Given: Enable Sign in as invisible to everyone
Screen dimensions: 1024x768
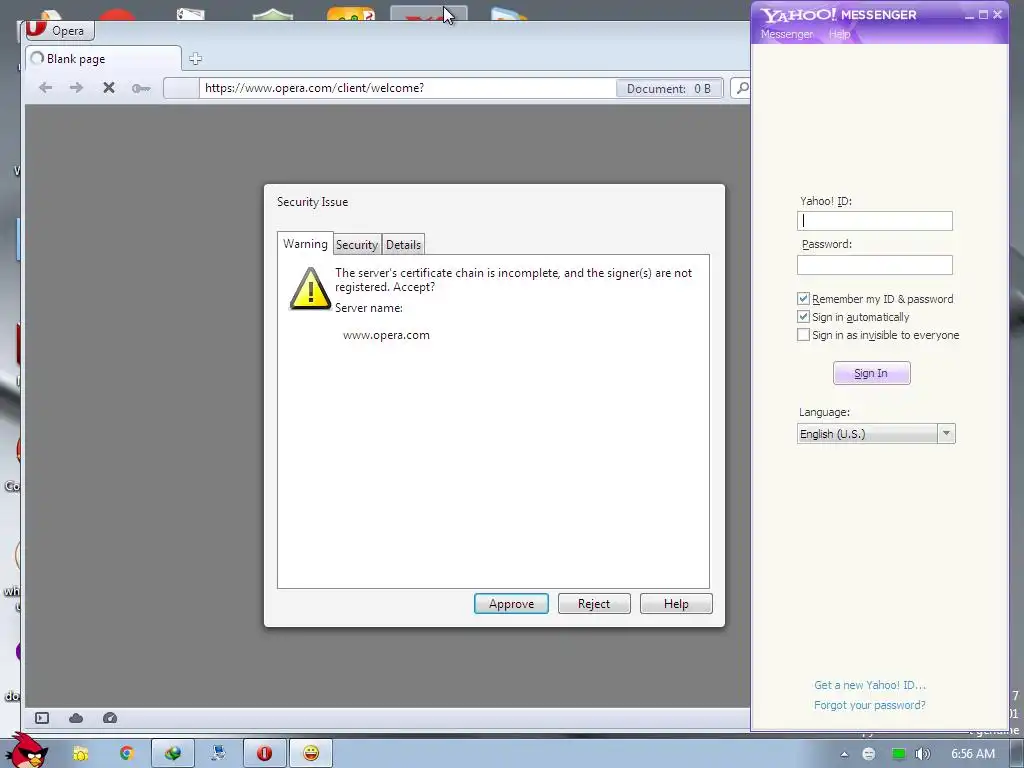Looking at the screenshot, I should (x=803, y=335).
